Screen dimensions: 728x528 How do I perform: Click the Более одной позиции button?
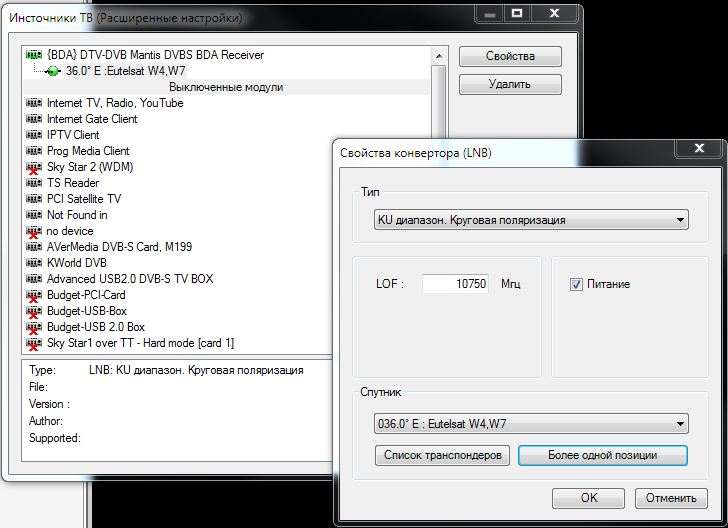point(602,456)
